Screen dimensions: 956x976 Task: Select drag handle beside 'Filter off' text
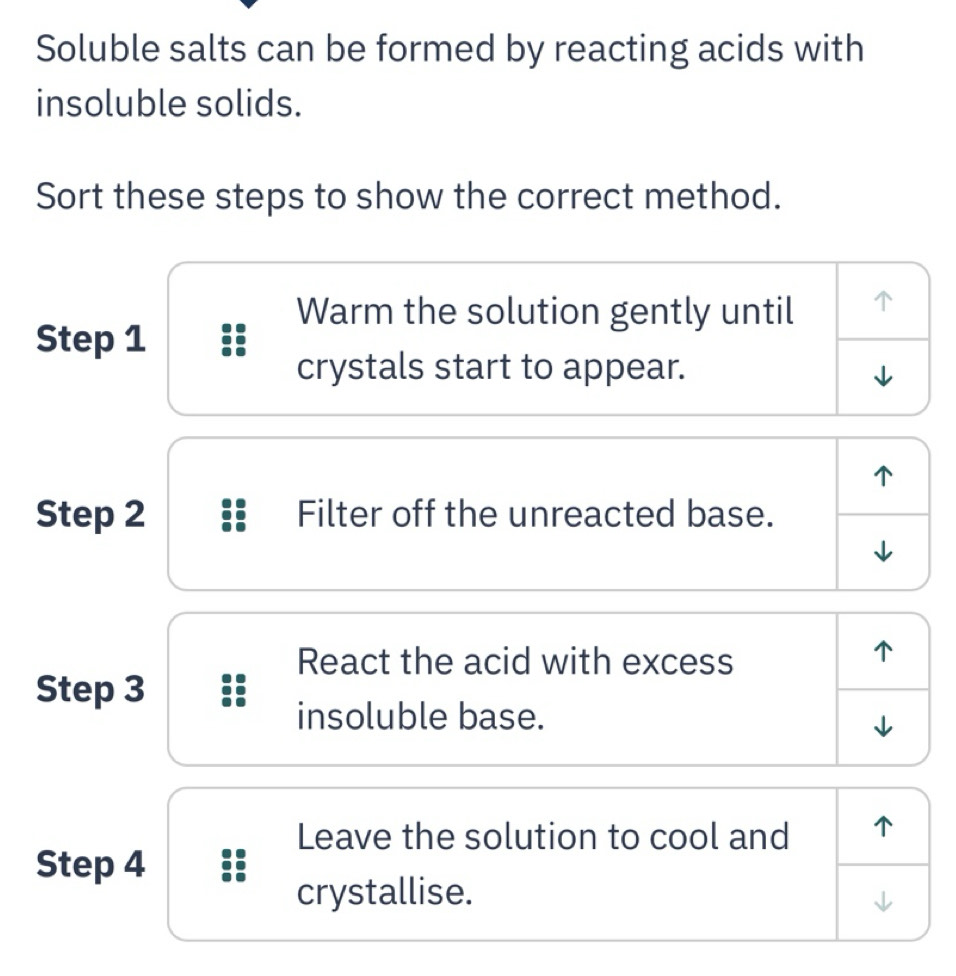tap(234, 515)
